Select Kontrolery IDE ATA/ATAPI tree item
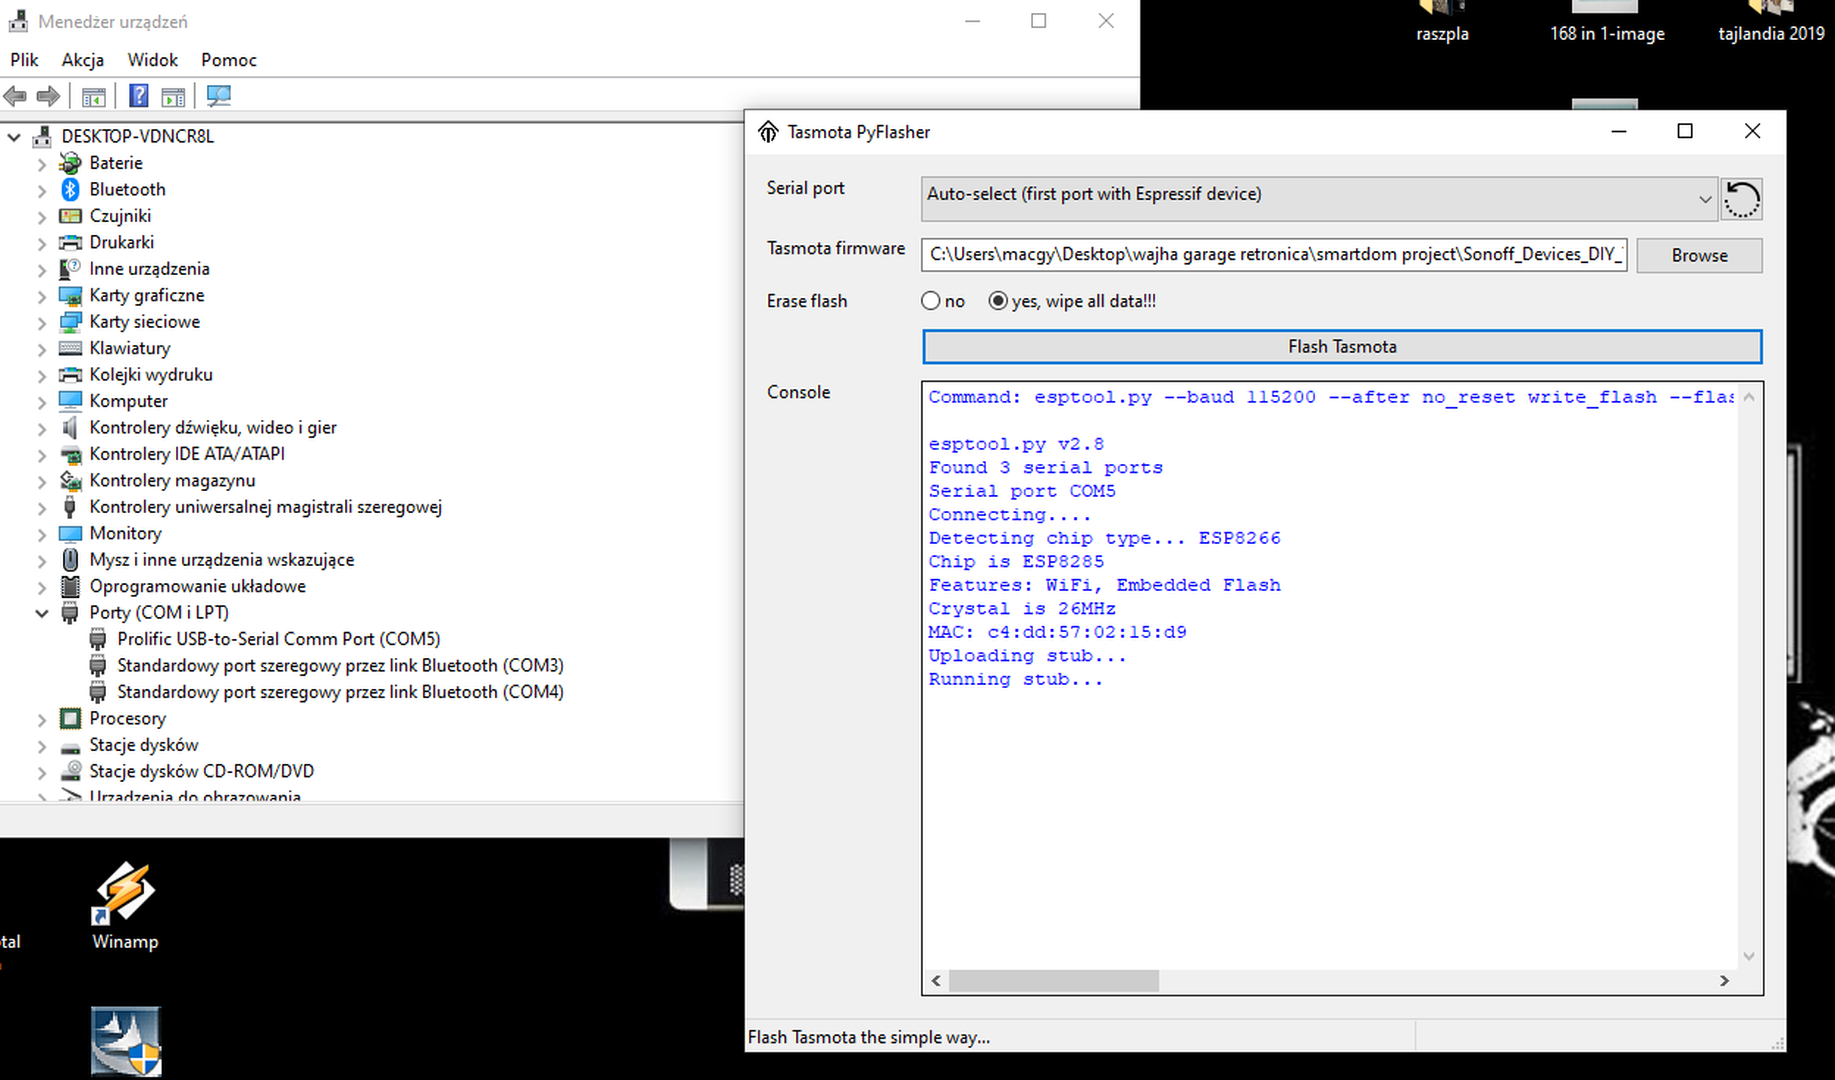 pyautogui.click(x=187, y=454)
